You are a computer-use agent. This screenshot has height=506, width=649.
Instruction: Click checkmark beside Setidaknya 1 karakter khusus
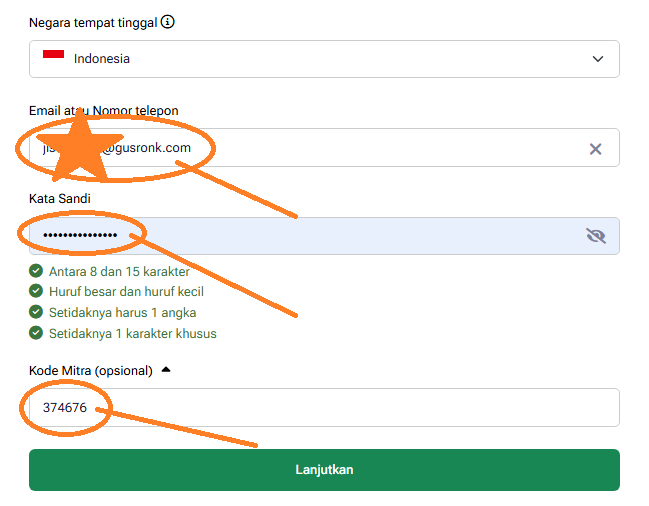tap(36, 334)
